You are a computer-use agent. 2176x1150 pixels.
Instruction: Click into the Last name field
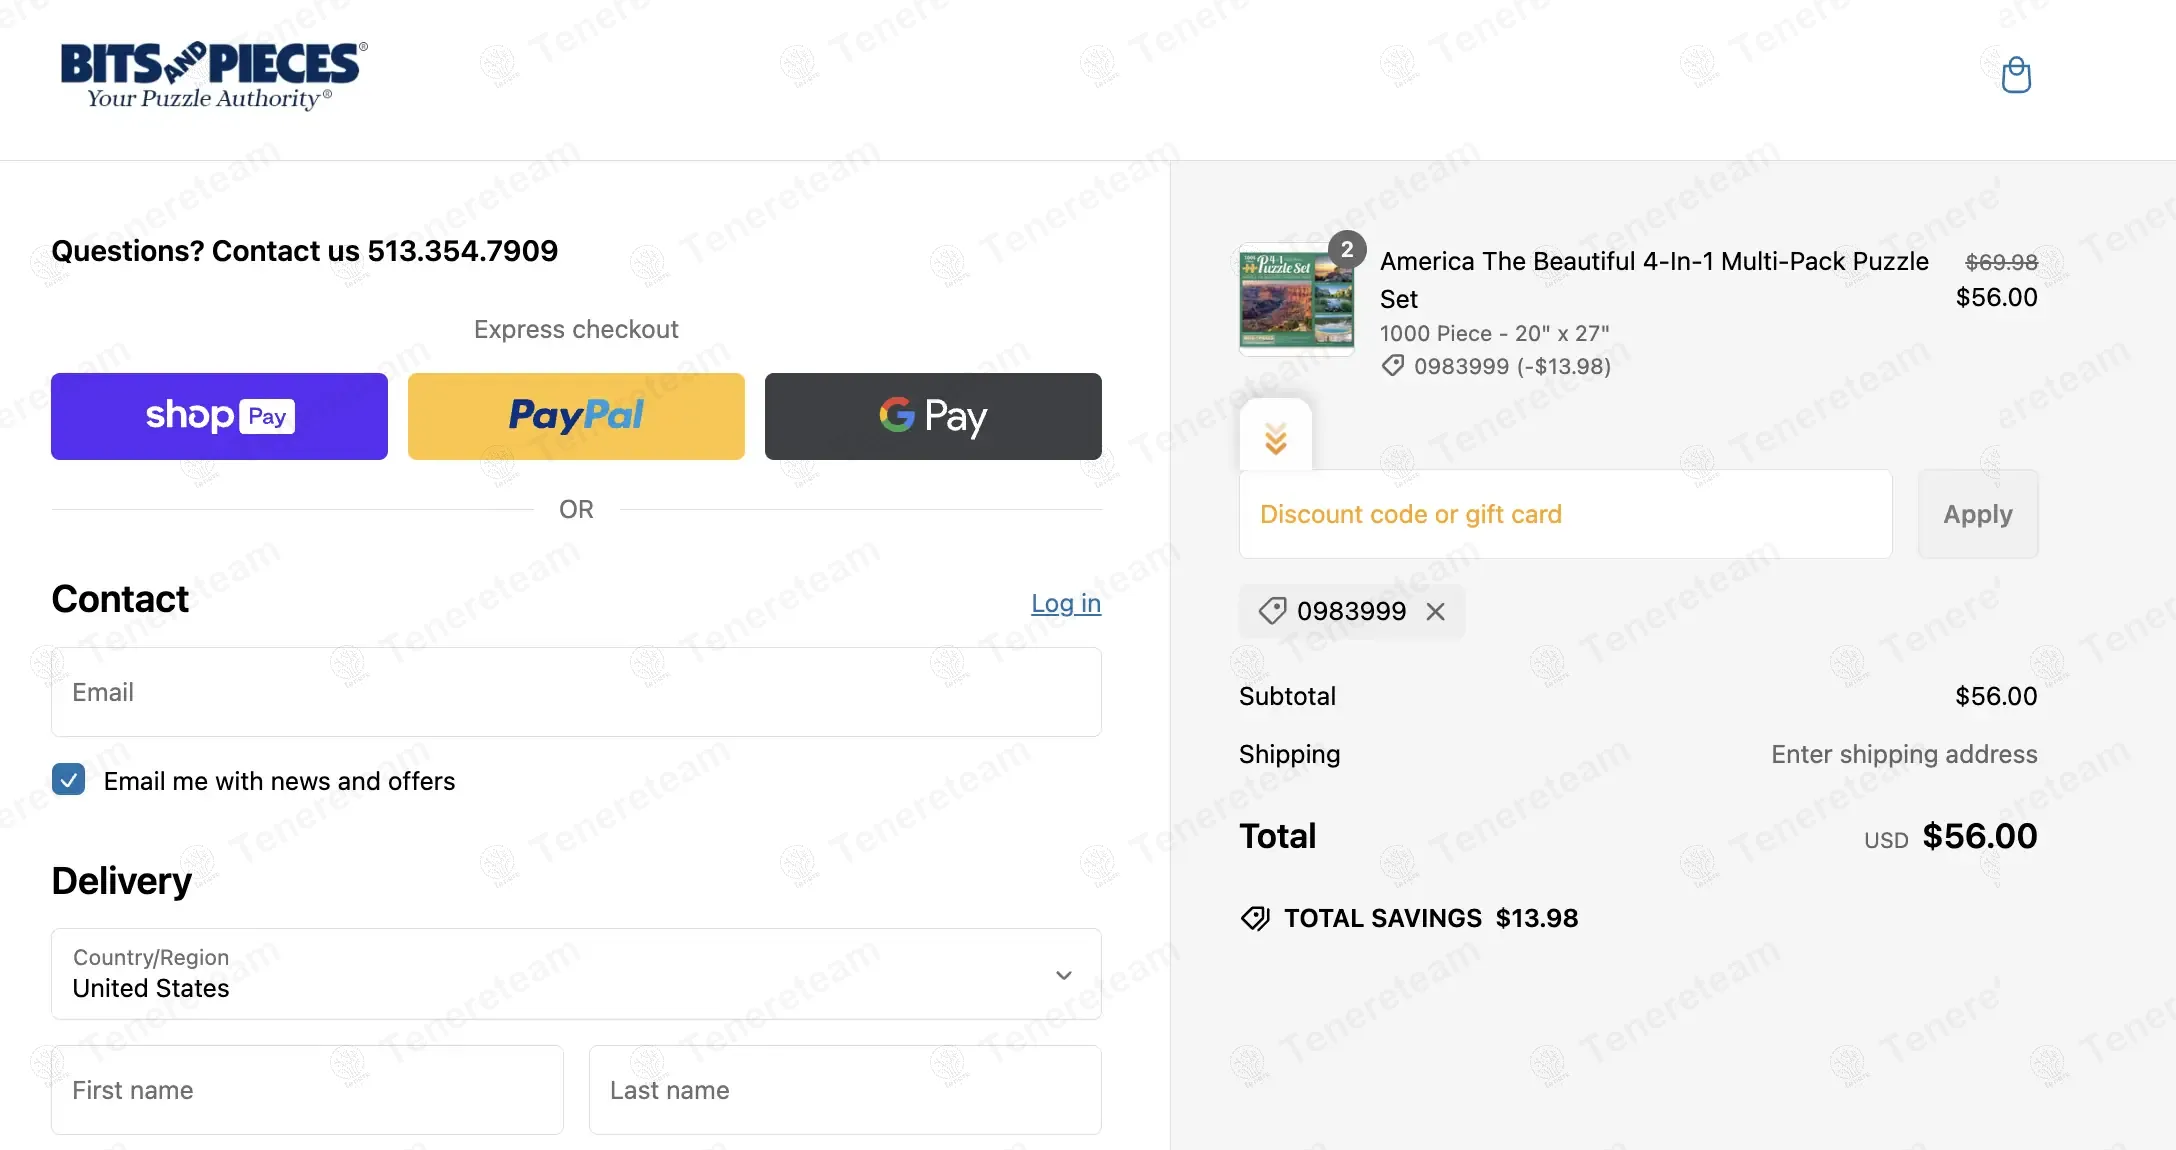845,1090
